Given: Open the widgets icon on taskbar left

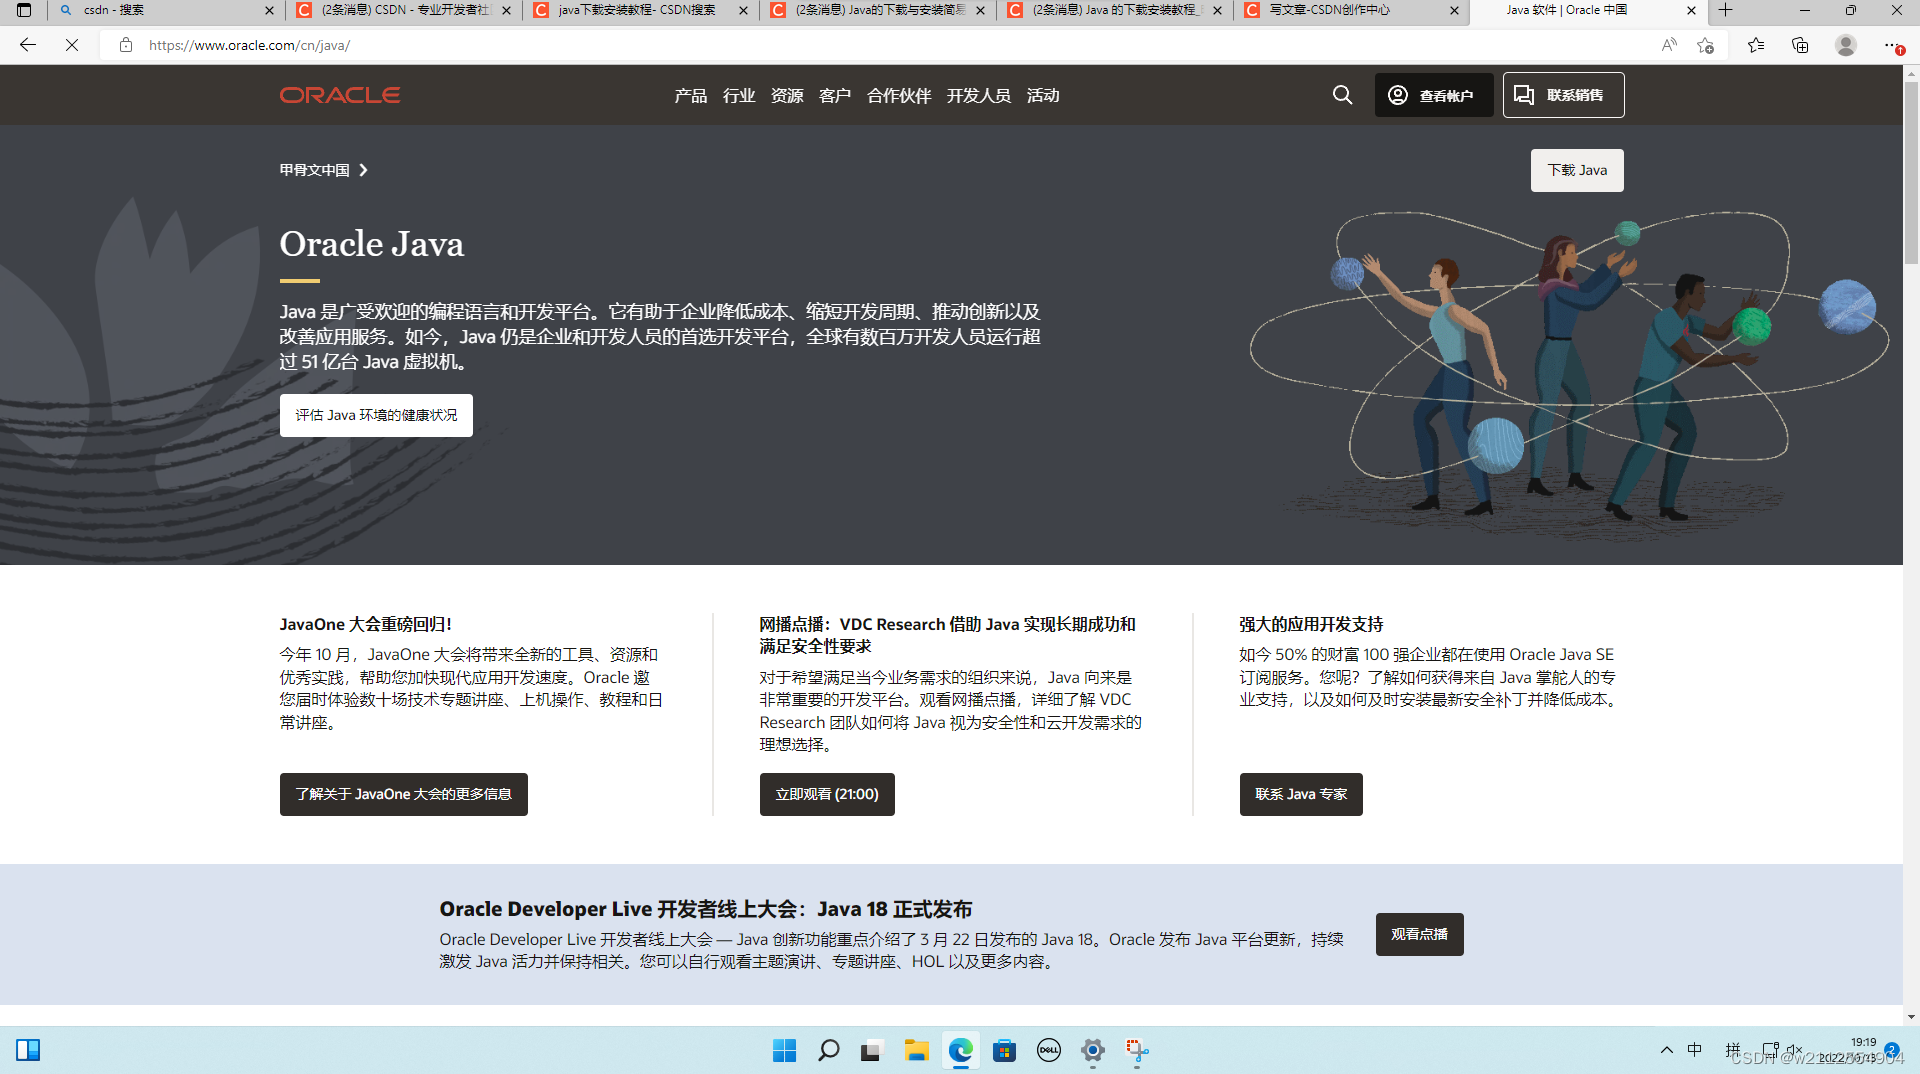Looking at the screenshot, I should click(28, 1050).
